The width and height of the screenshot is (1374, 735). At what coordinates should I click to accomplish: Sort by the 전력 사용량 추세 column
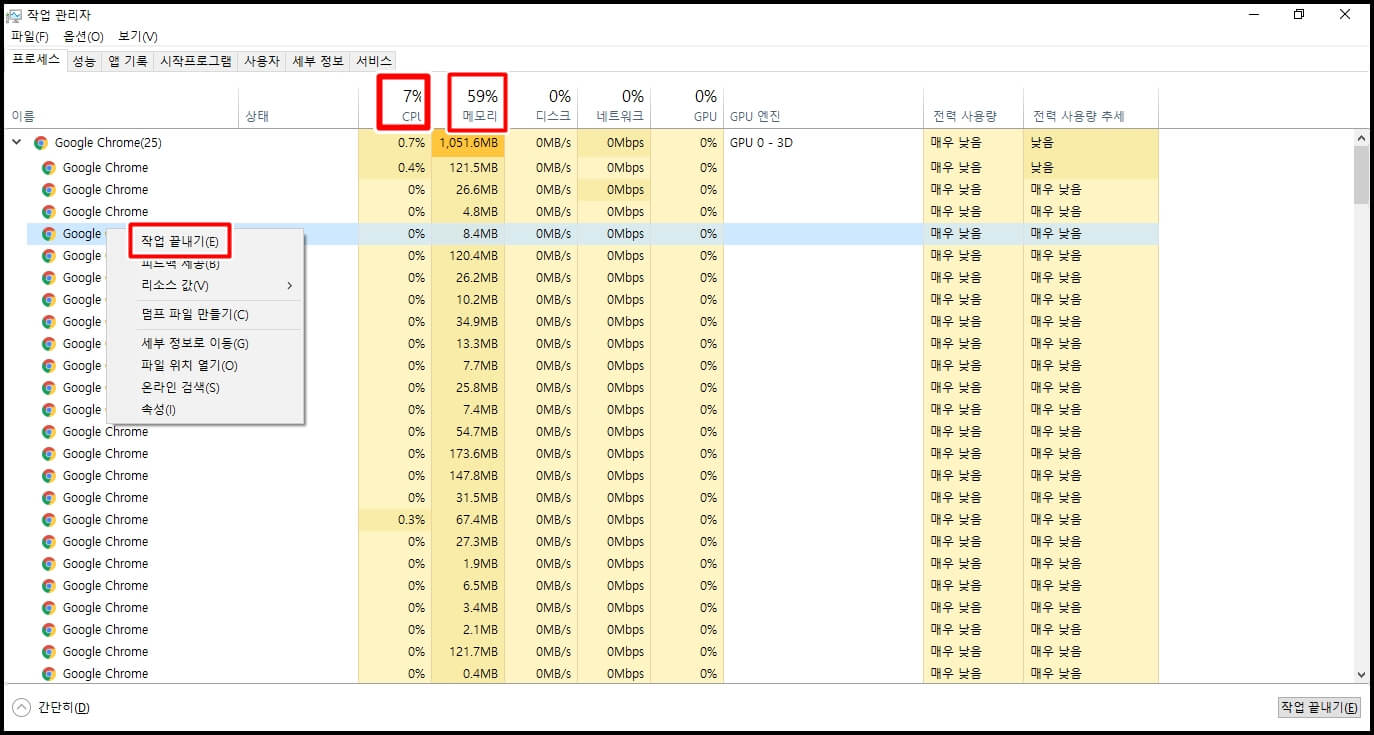pyautogui.click(x=1090, y=107)
